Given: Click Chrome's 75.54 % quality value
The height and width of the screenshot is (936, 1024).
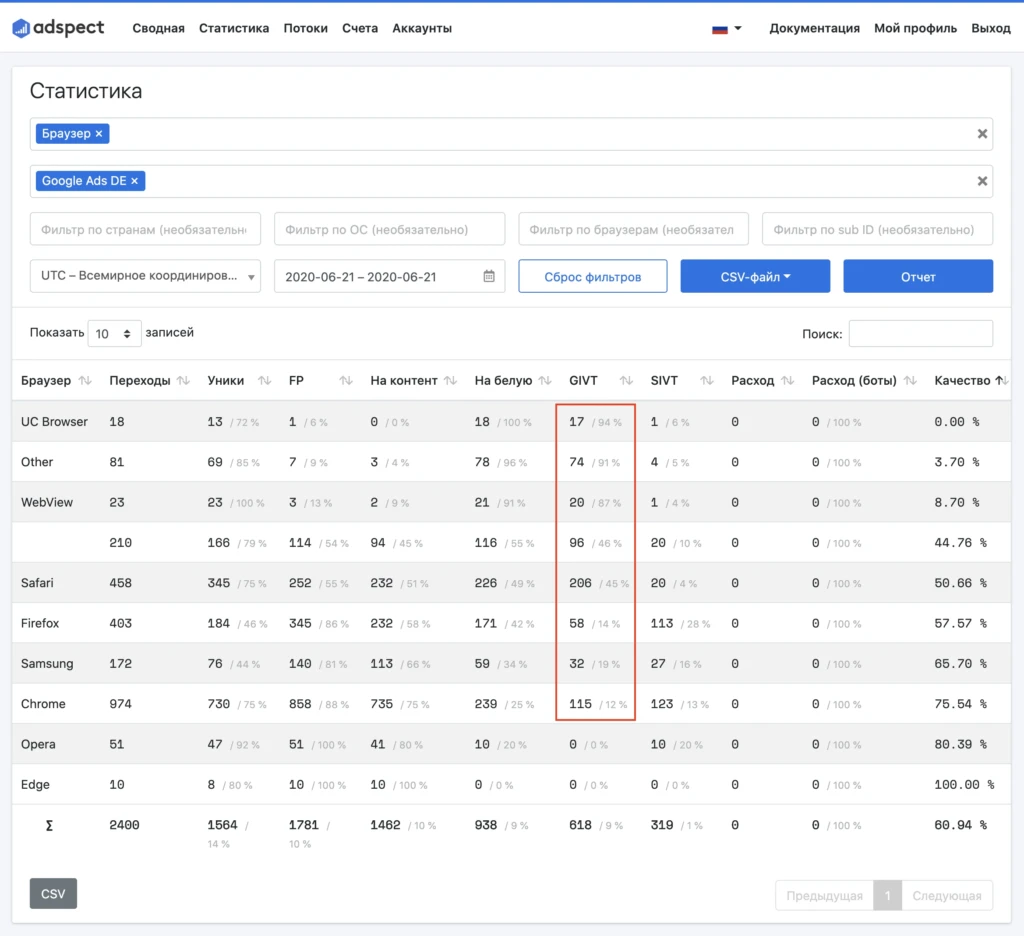Looking at the screenshot, I should (x=960, y=704).
